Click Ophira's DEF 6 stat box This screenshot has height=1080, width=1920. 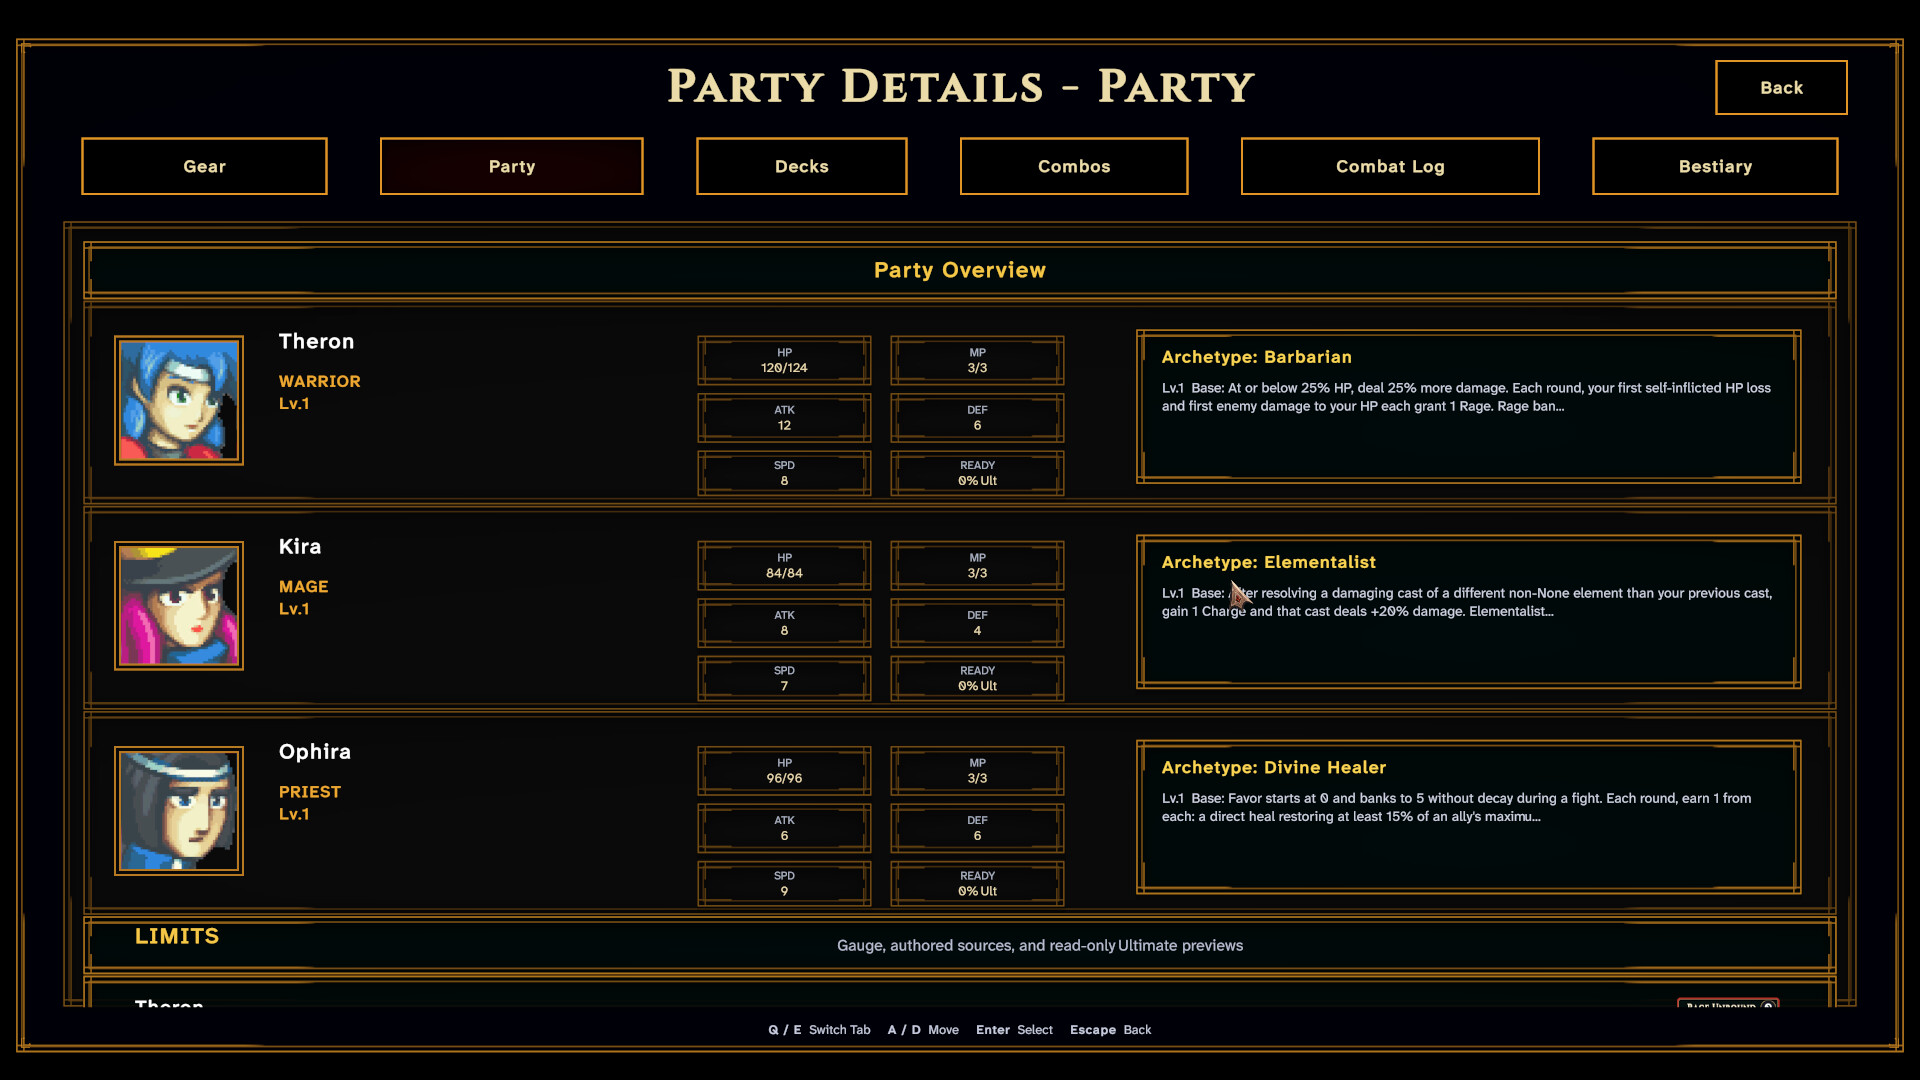tap(977, 827)
